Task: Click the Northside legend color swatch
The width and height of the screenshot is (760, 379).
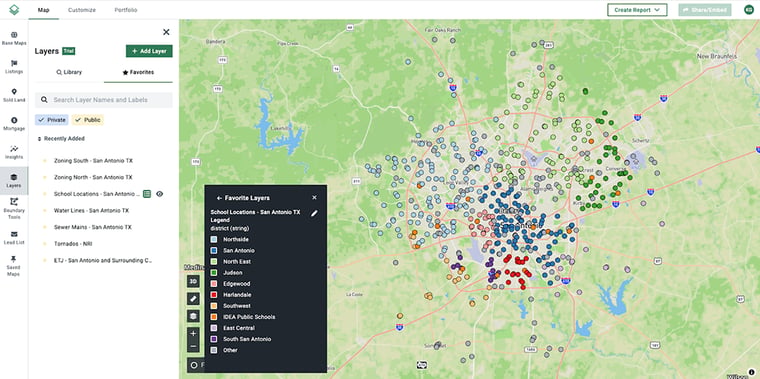Action: tap(214, 239)
